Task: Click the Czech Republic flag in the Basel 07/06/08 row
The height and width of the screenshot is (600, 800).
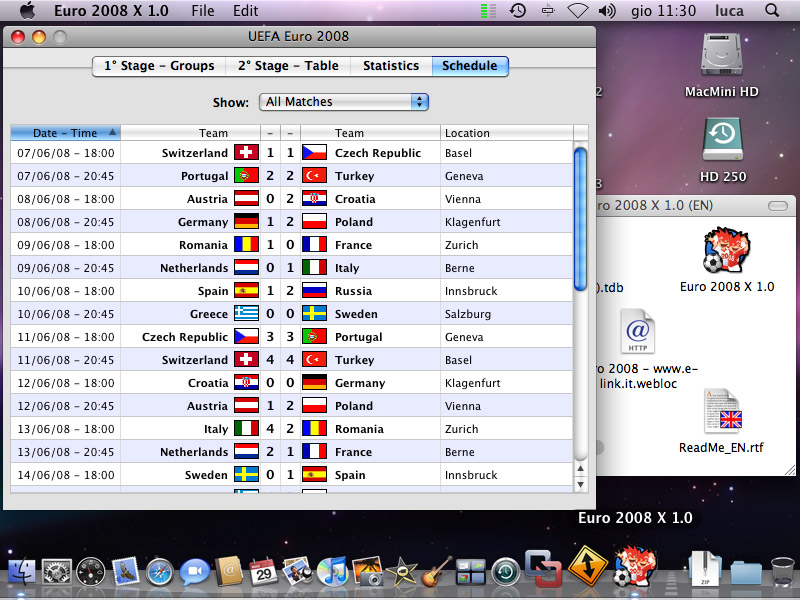Action: coord(314,152)
